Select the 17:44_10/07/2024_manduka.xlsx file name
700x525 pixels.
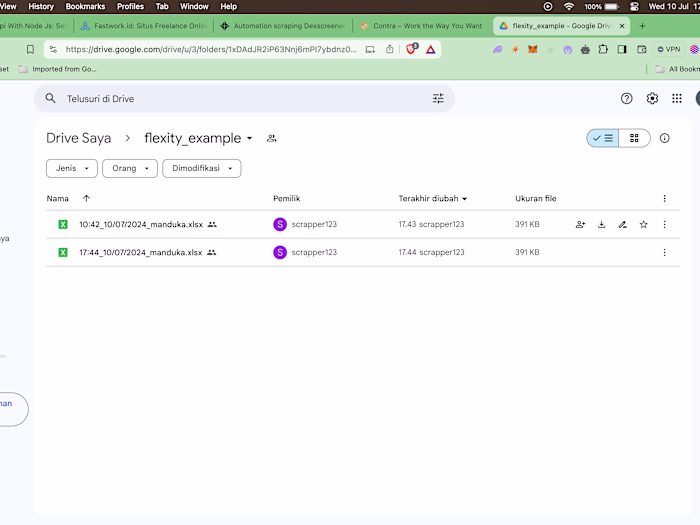coord(141,253)
